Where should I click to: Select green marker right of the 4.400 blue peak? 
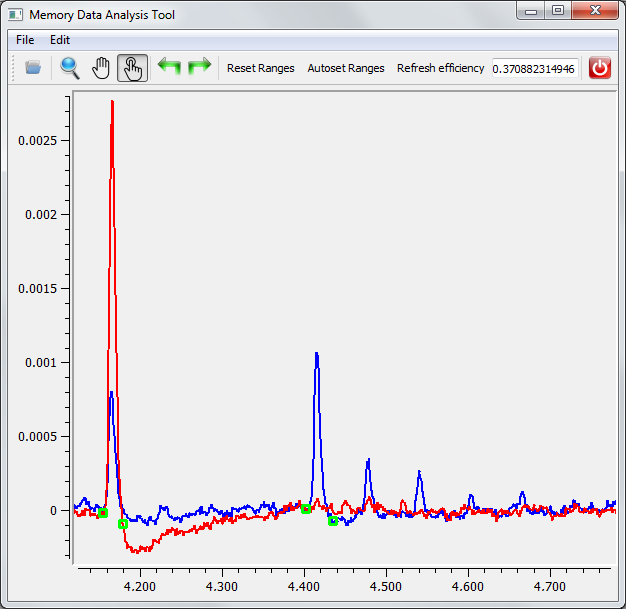tap(333, 521)
